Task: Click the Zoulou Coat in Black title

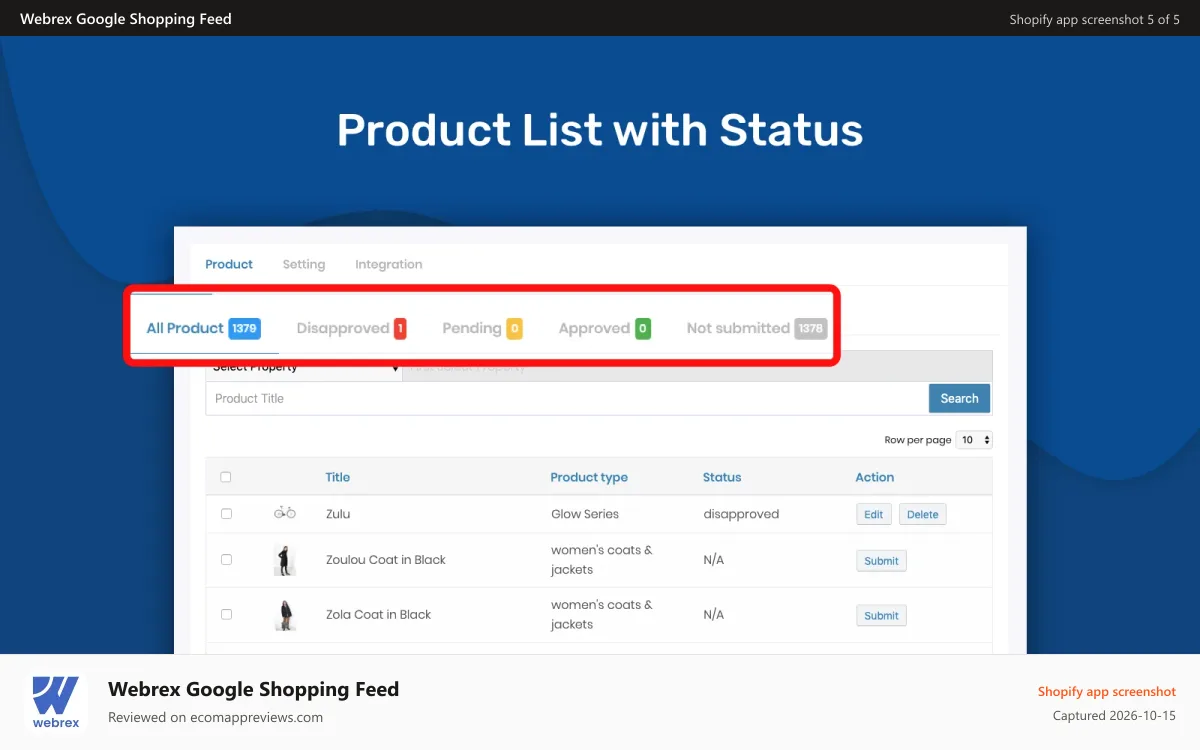Action: point(386,560)
